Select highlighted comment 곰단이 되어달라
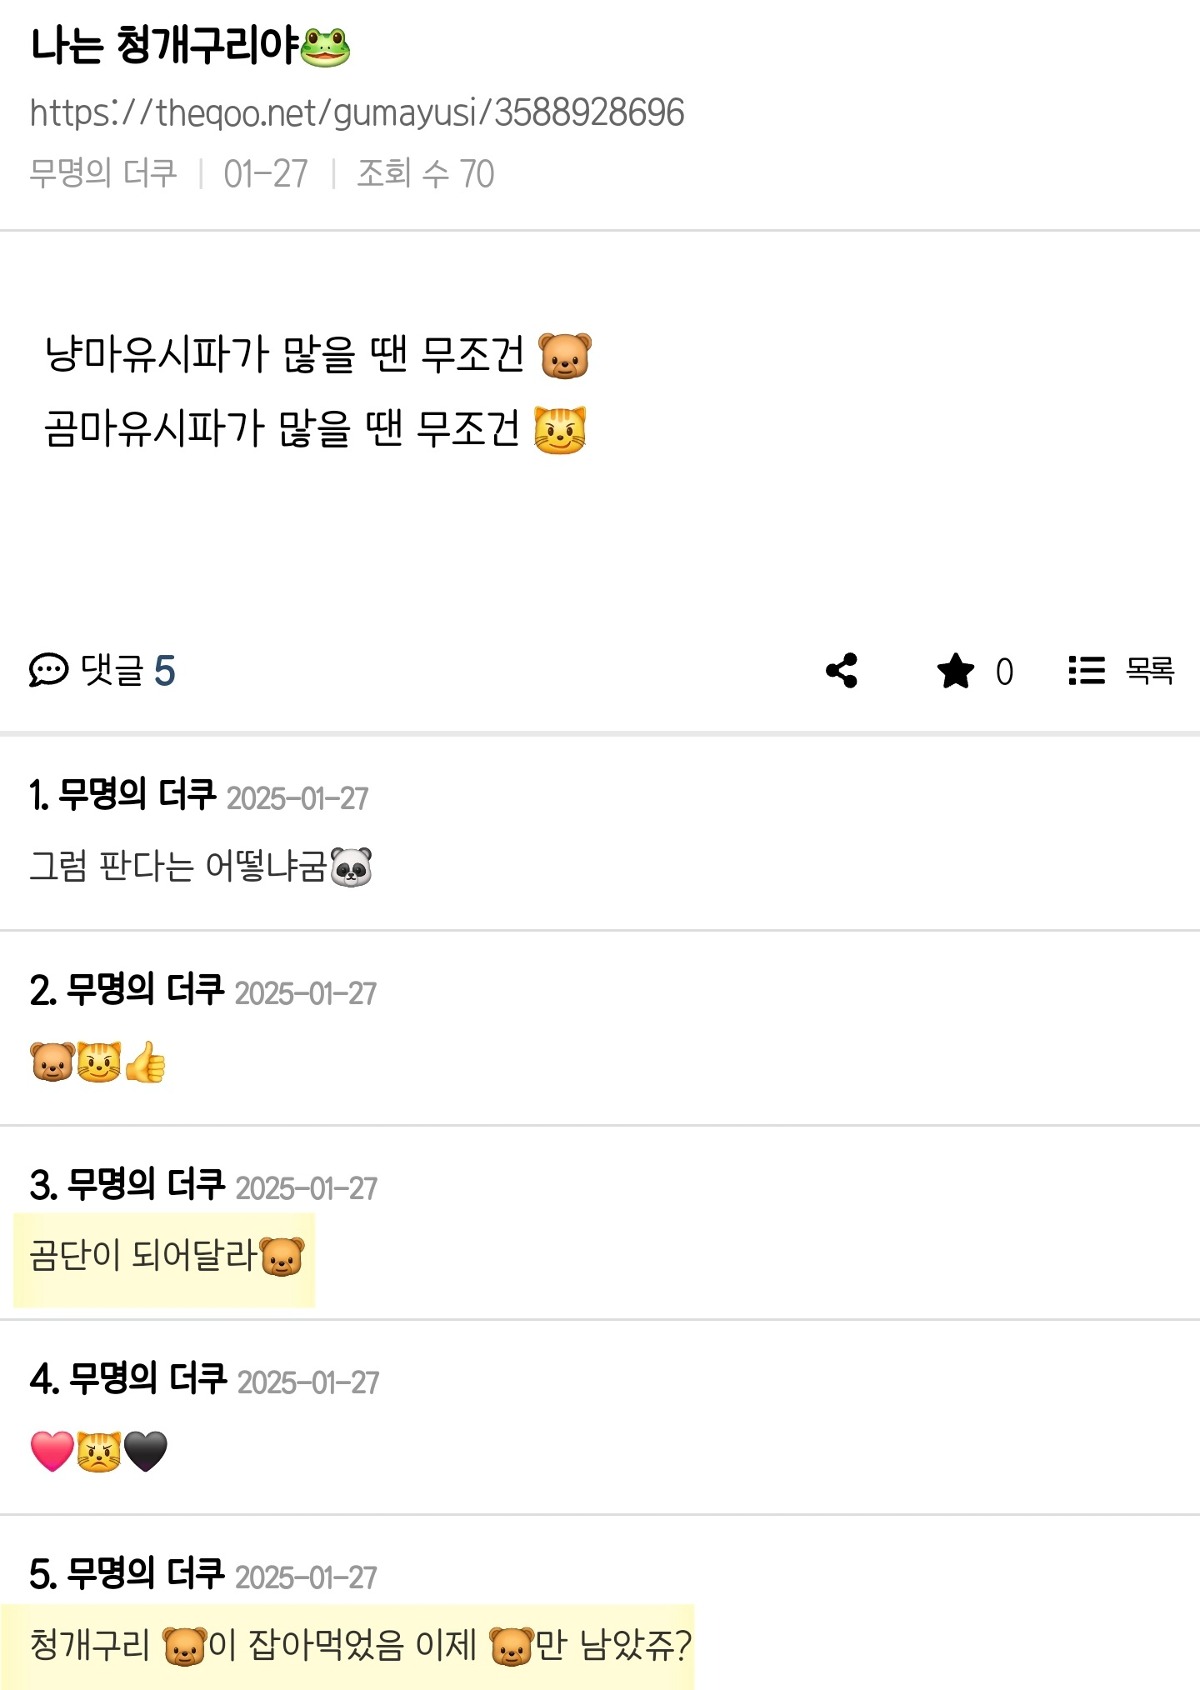Viewport: 1200px width, 1690px height. pyautogui.click(x=164, y=1259)
